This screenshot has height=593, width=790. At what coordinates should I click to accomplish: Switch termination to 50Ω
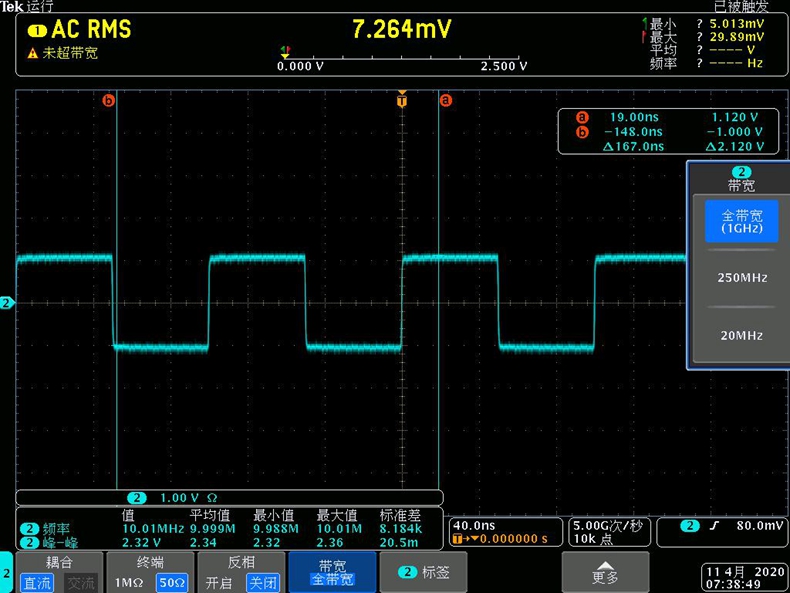click(171, 583)
